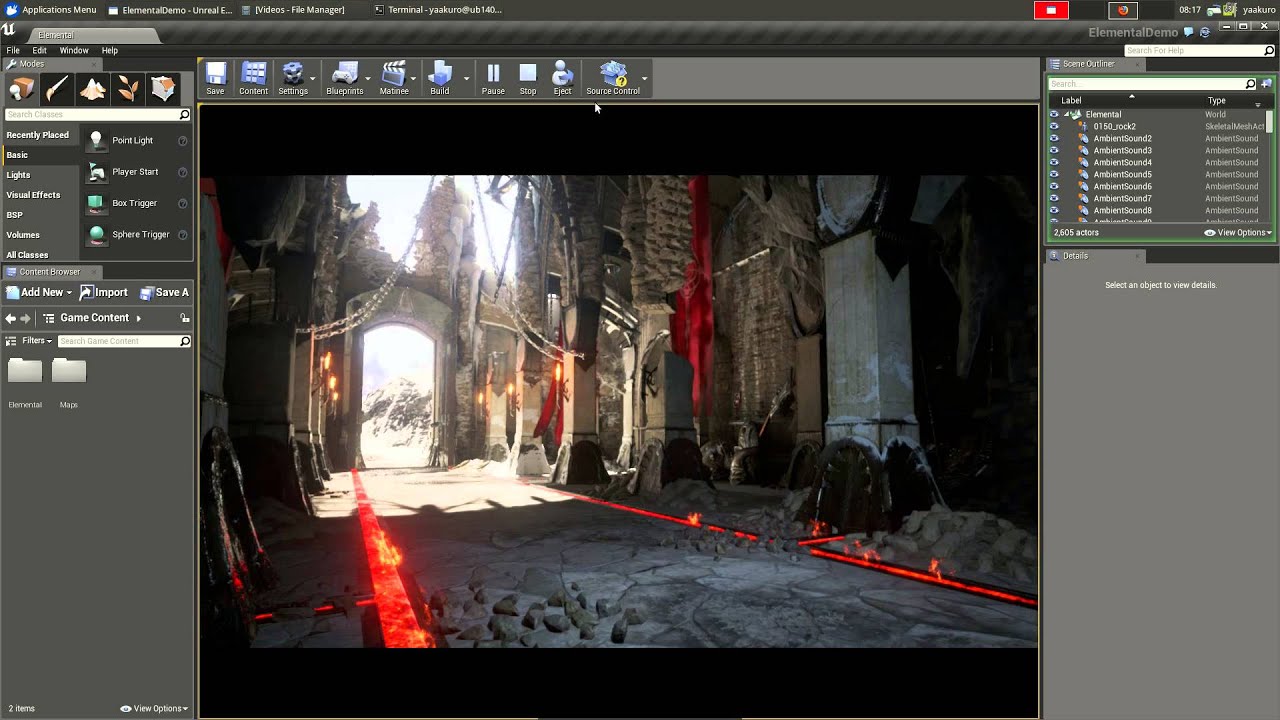Viewport: 1280px width, 720px height.
Task: Select the Geometry Editing mode cube icon
Action: [163, 89]
